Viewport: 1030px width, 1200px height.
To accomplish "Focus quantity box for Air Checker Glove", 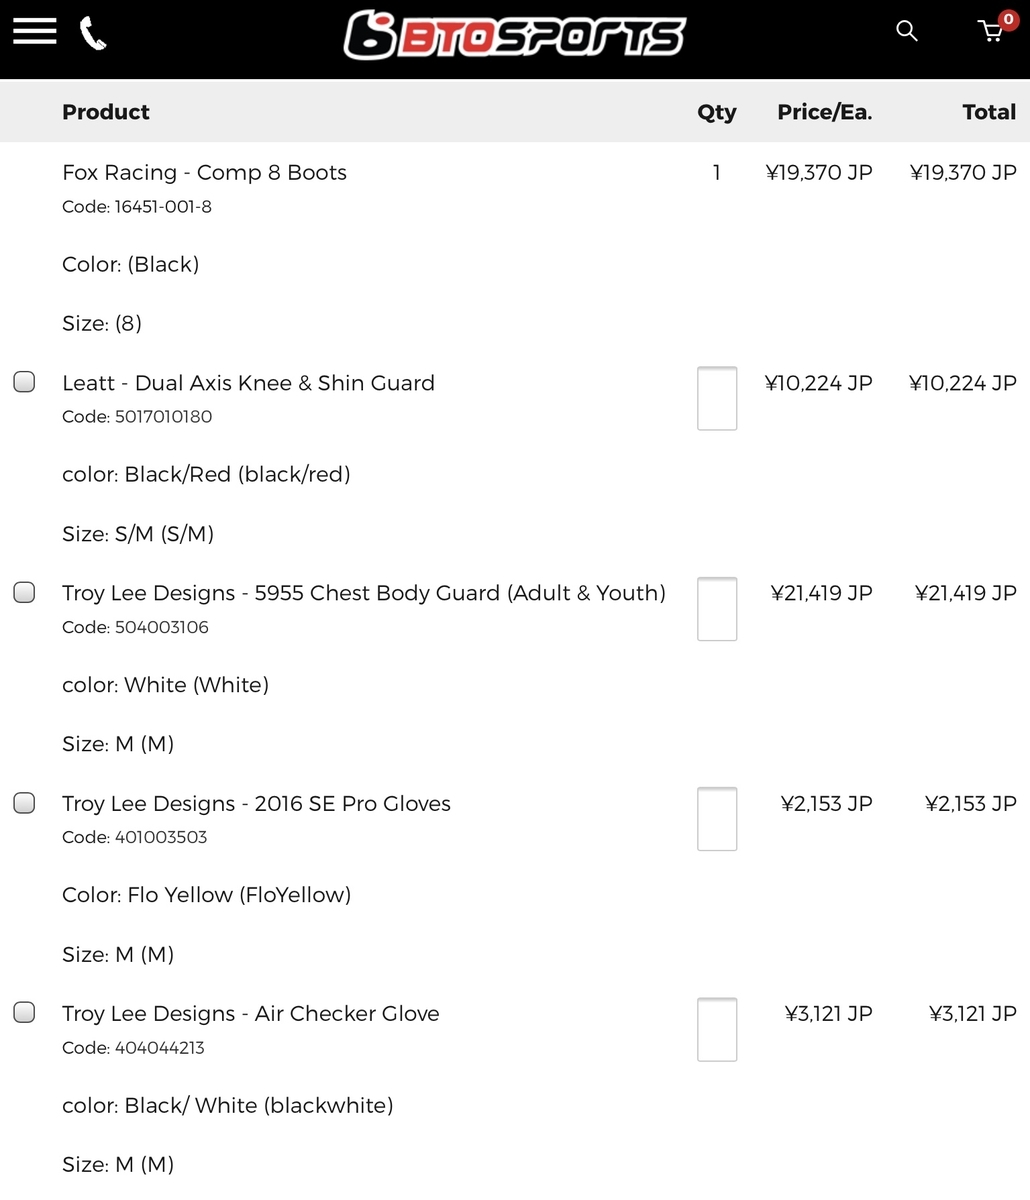I will 717,1030.
